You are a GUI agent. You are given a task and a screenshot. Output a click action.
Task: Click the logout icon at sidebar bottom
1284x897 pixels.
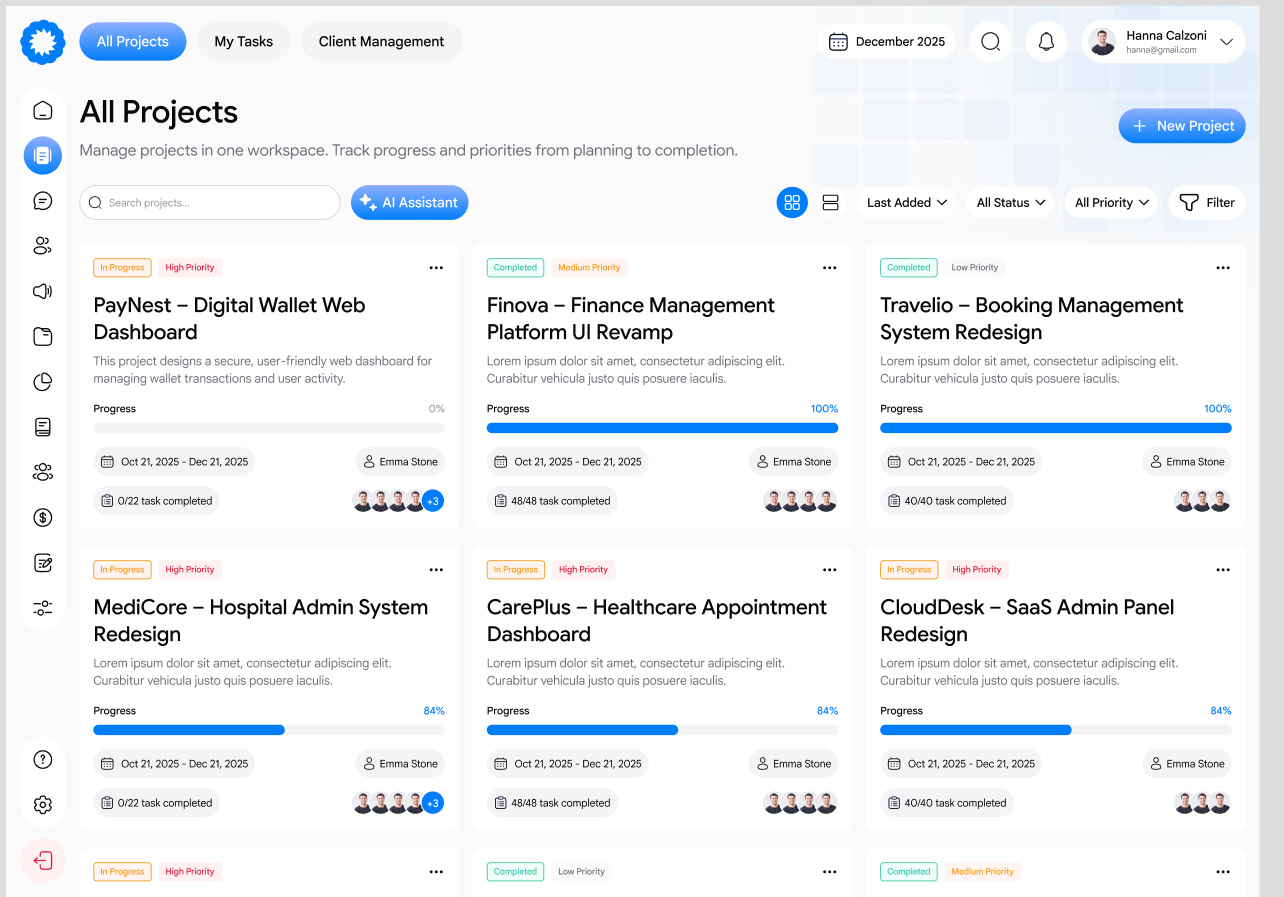coord(42,860)
